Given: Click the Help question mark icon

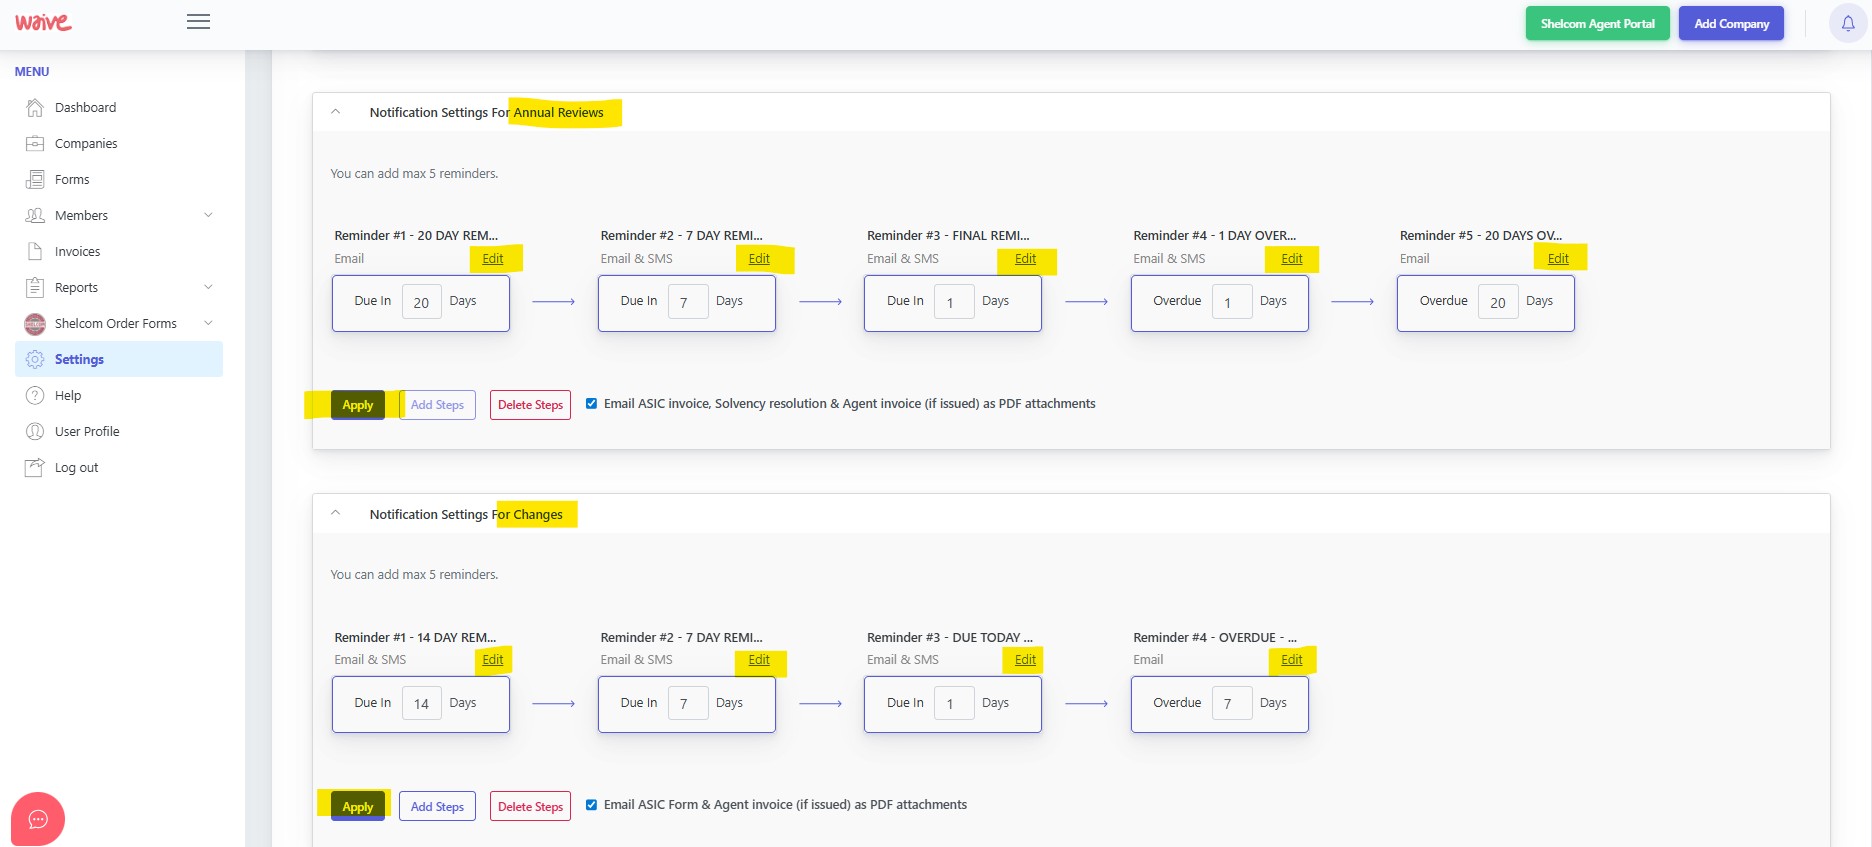Looking at the screenshot, I should coord(35,395).
